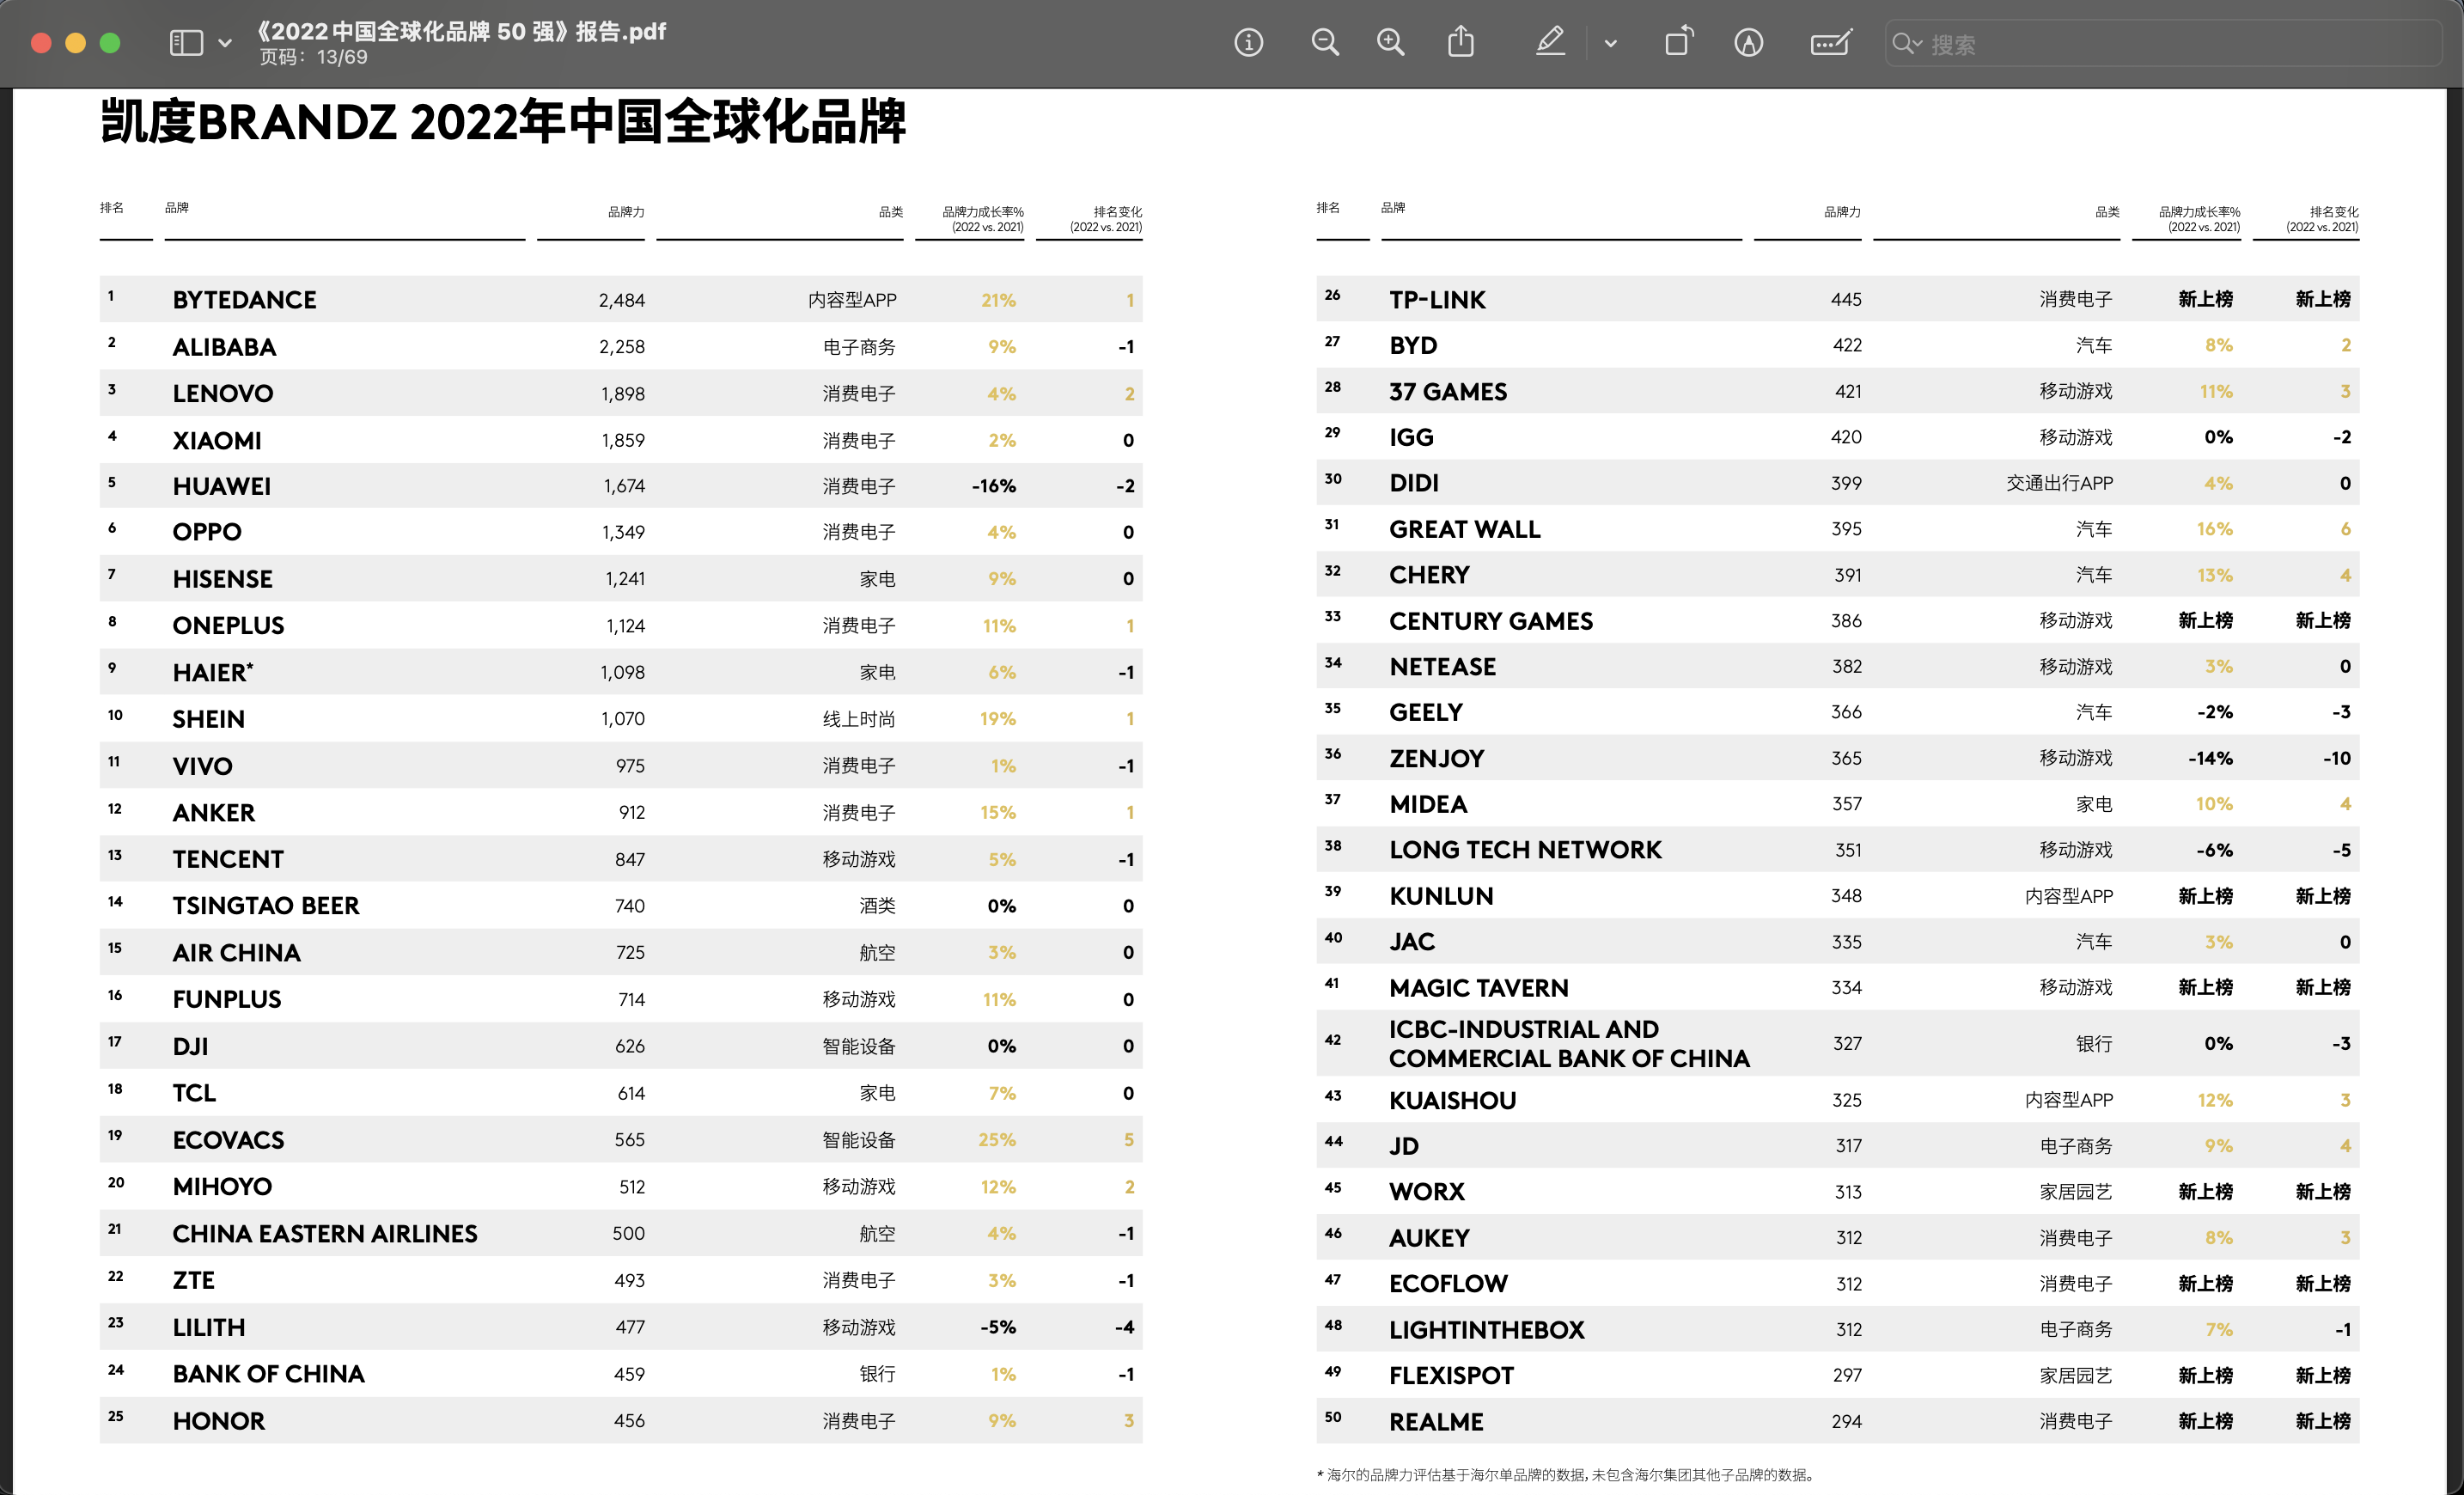Click the KUNLUN brand name

1441,896
